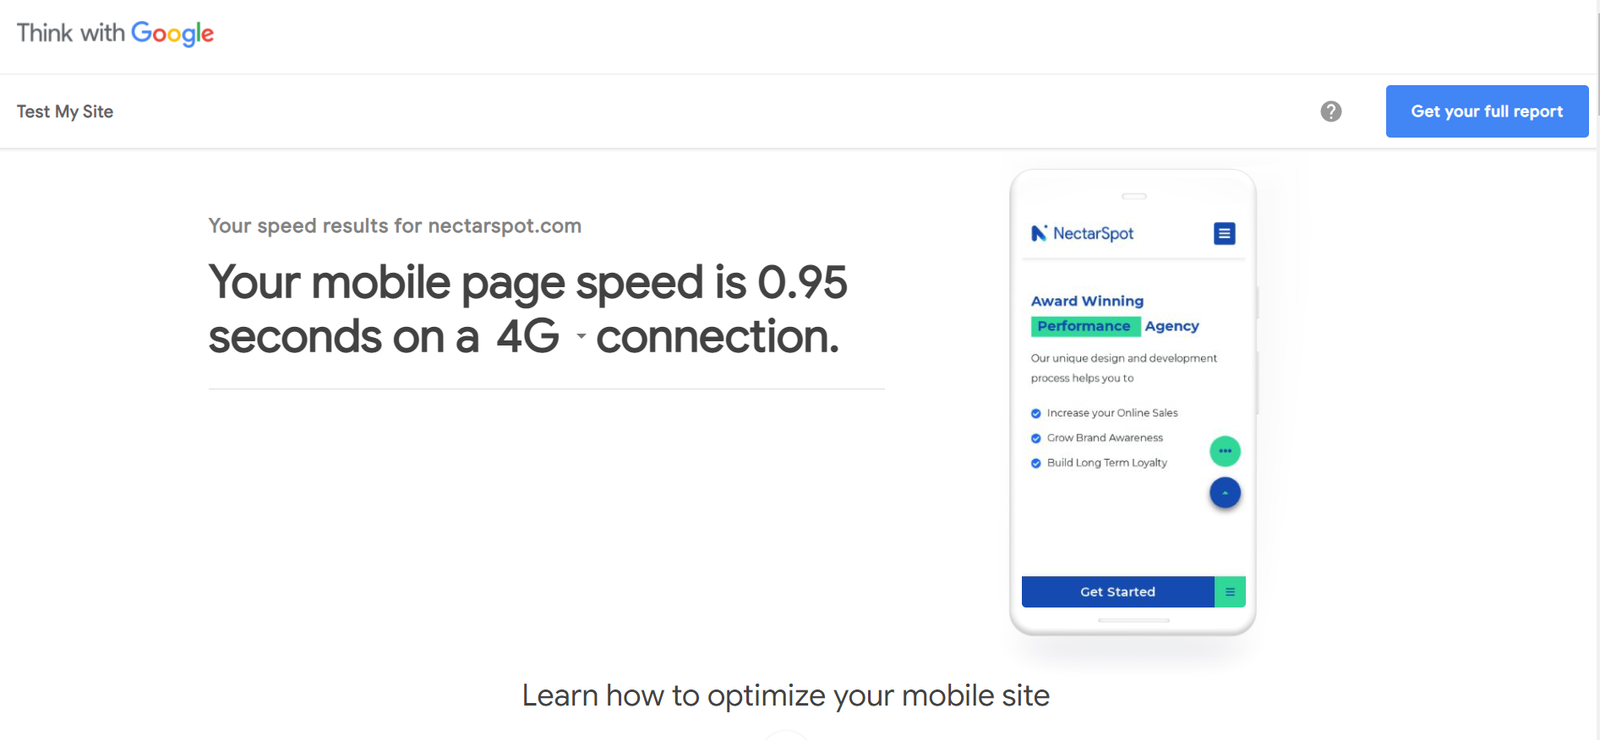Click checkmark beside Grow Brand Awareness

[1036, 438]
